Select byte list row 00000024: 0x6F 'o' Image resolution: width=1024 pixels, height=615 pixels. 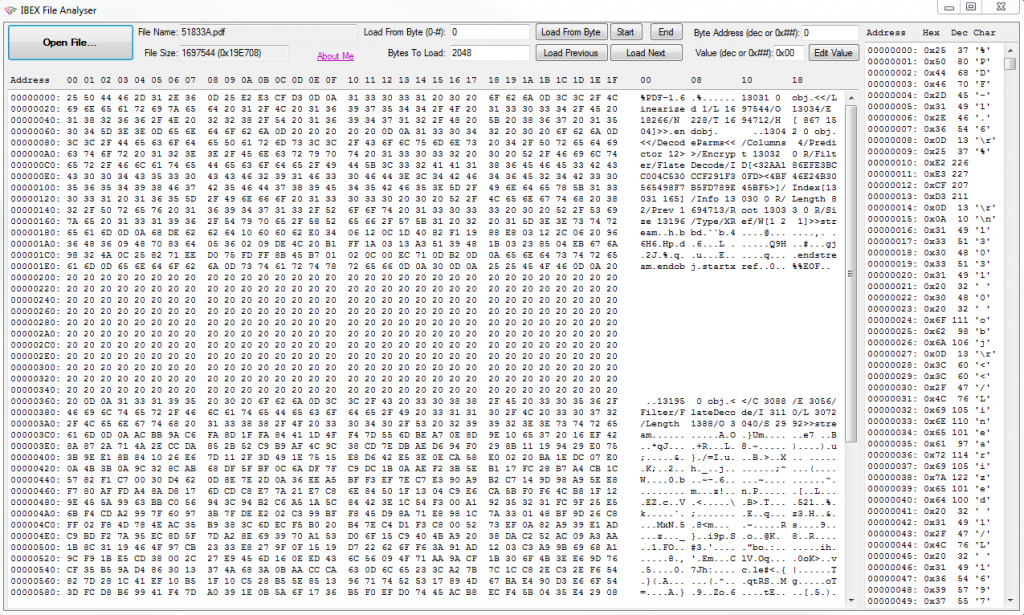930,320
